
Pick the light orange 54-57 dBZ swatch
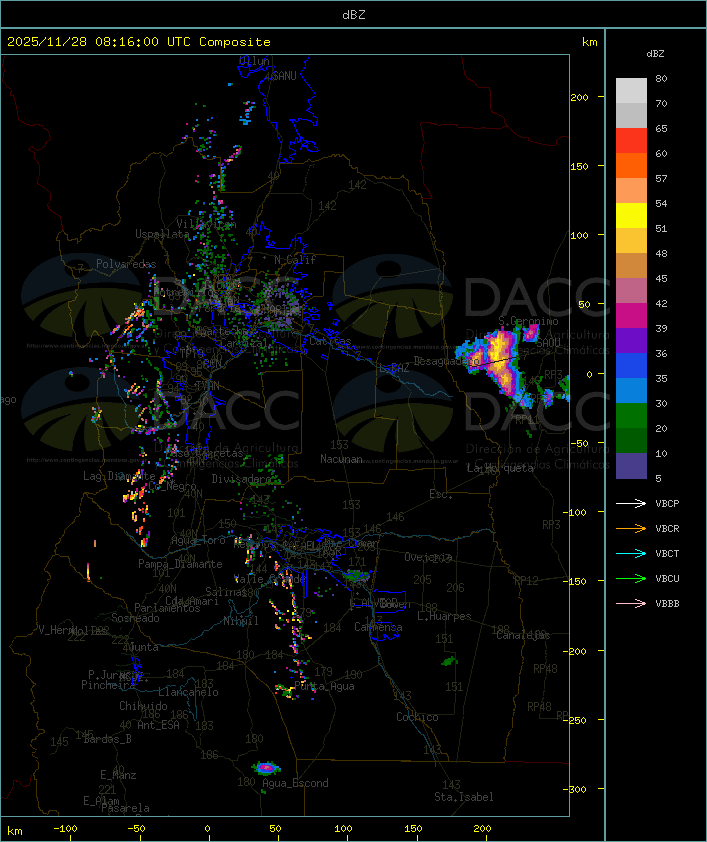[x=631, y=191]
